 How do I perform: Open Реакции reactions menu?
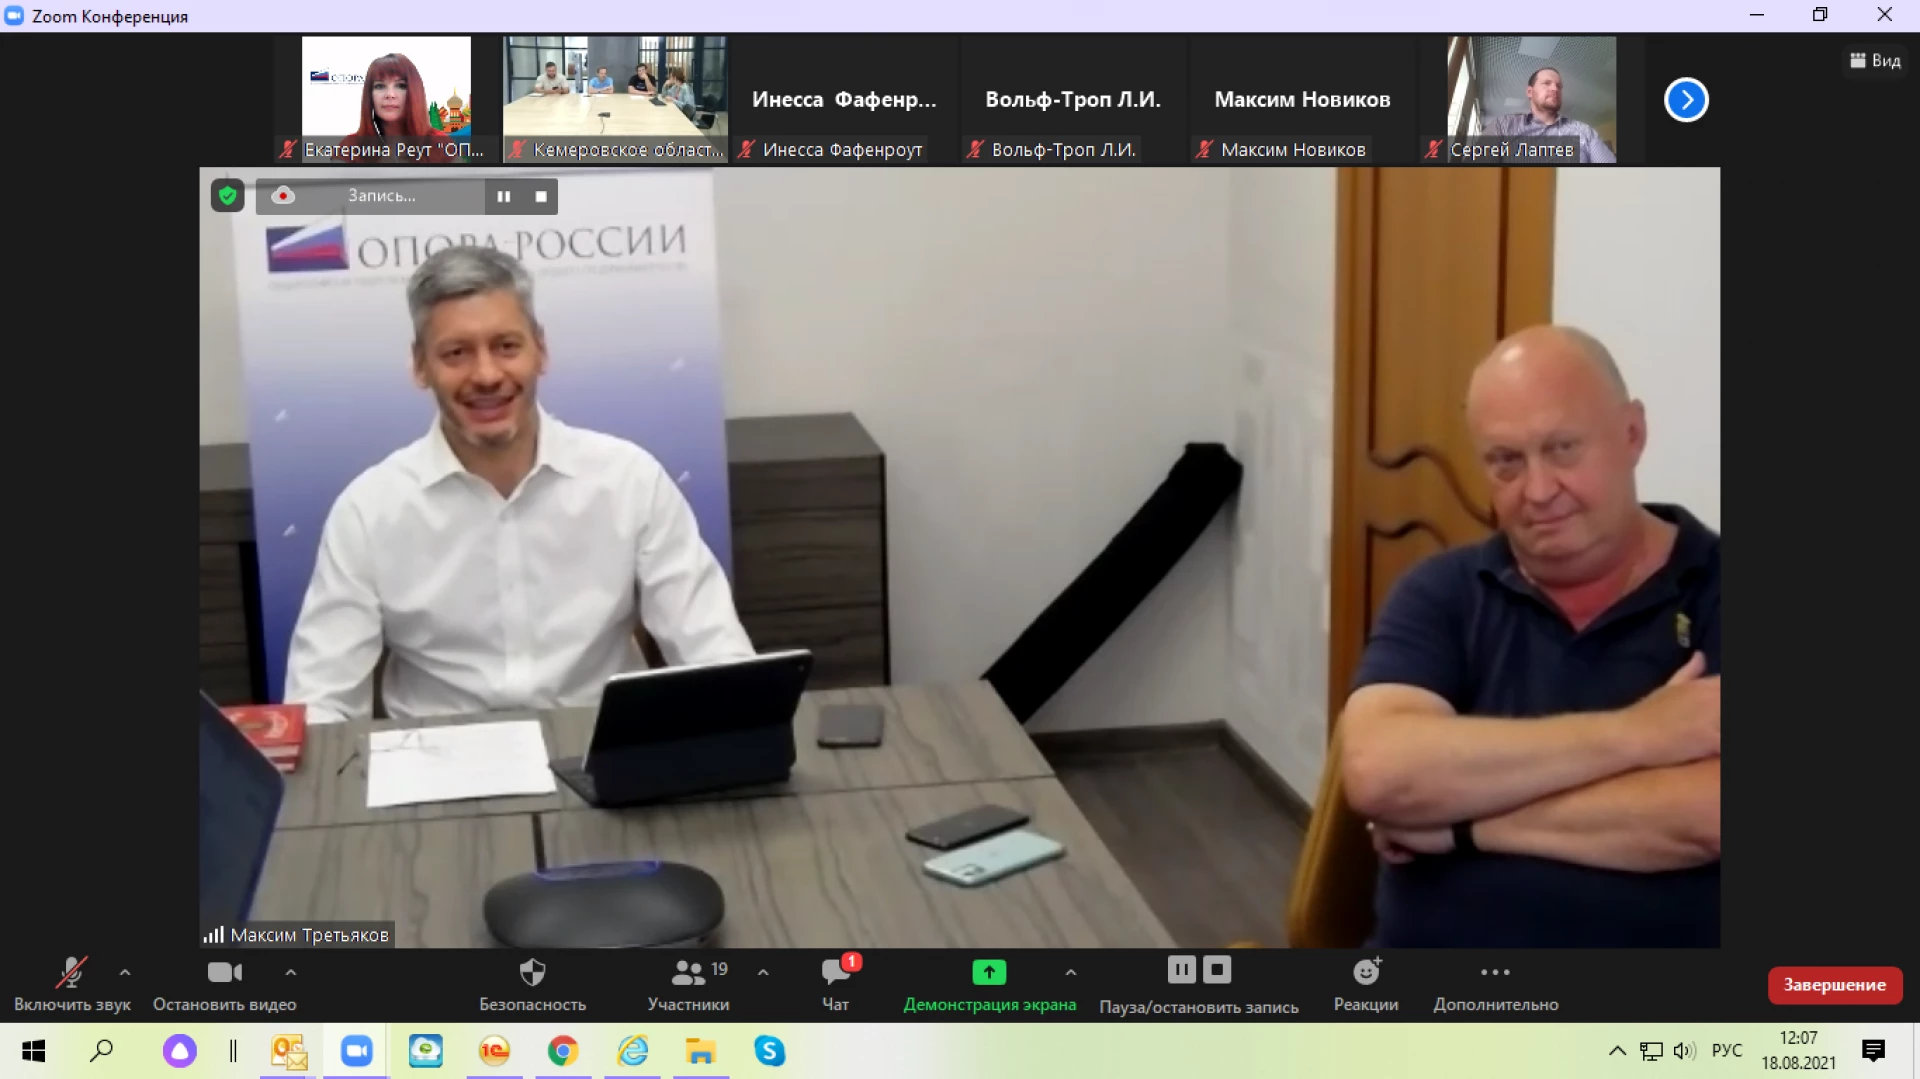coord(1366,985)
